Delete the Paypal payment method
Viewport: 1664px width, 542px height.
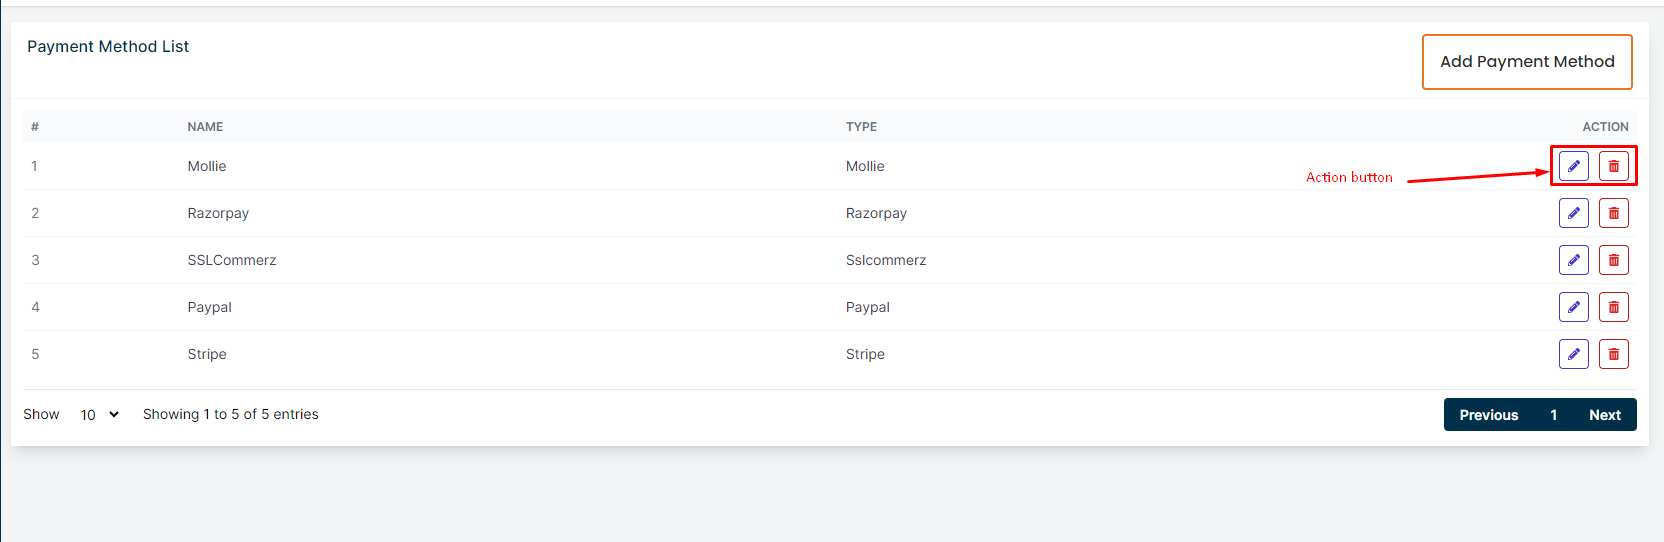1613,307
